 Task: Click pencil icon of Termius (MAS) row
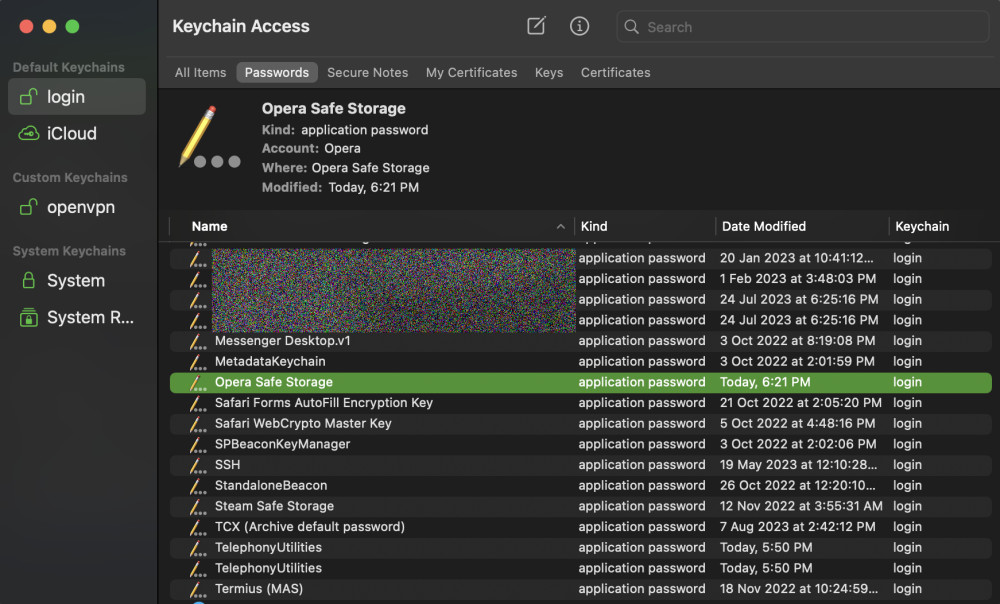click(x=198, y=589)
